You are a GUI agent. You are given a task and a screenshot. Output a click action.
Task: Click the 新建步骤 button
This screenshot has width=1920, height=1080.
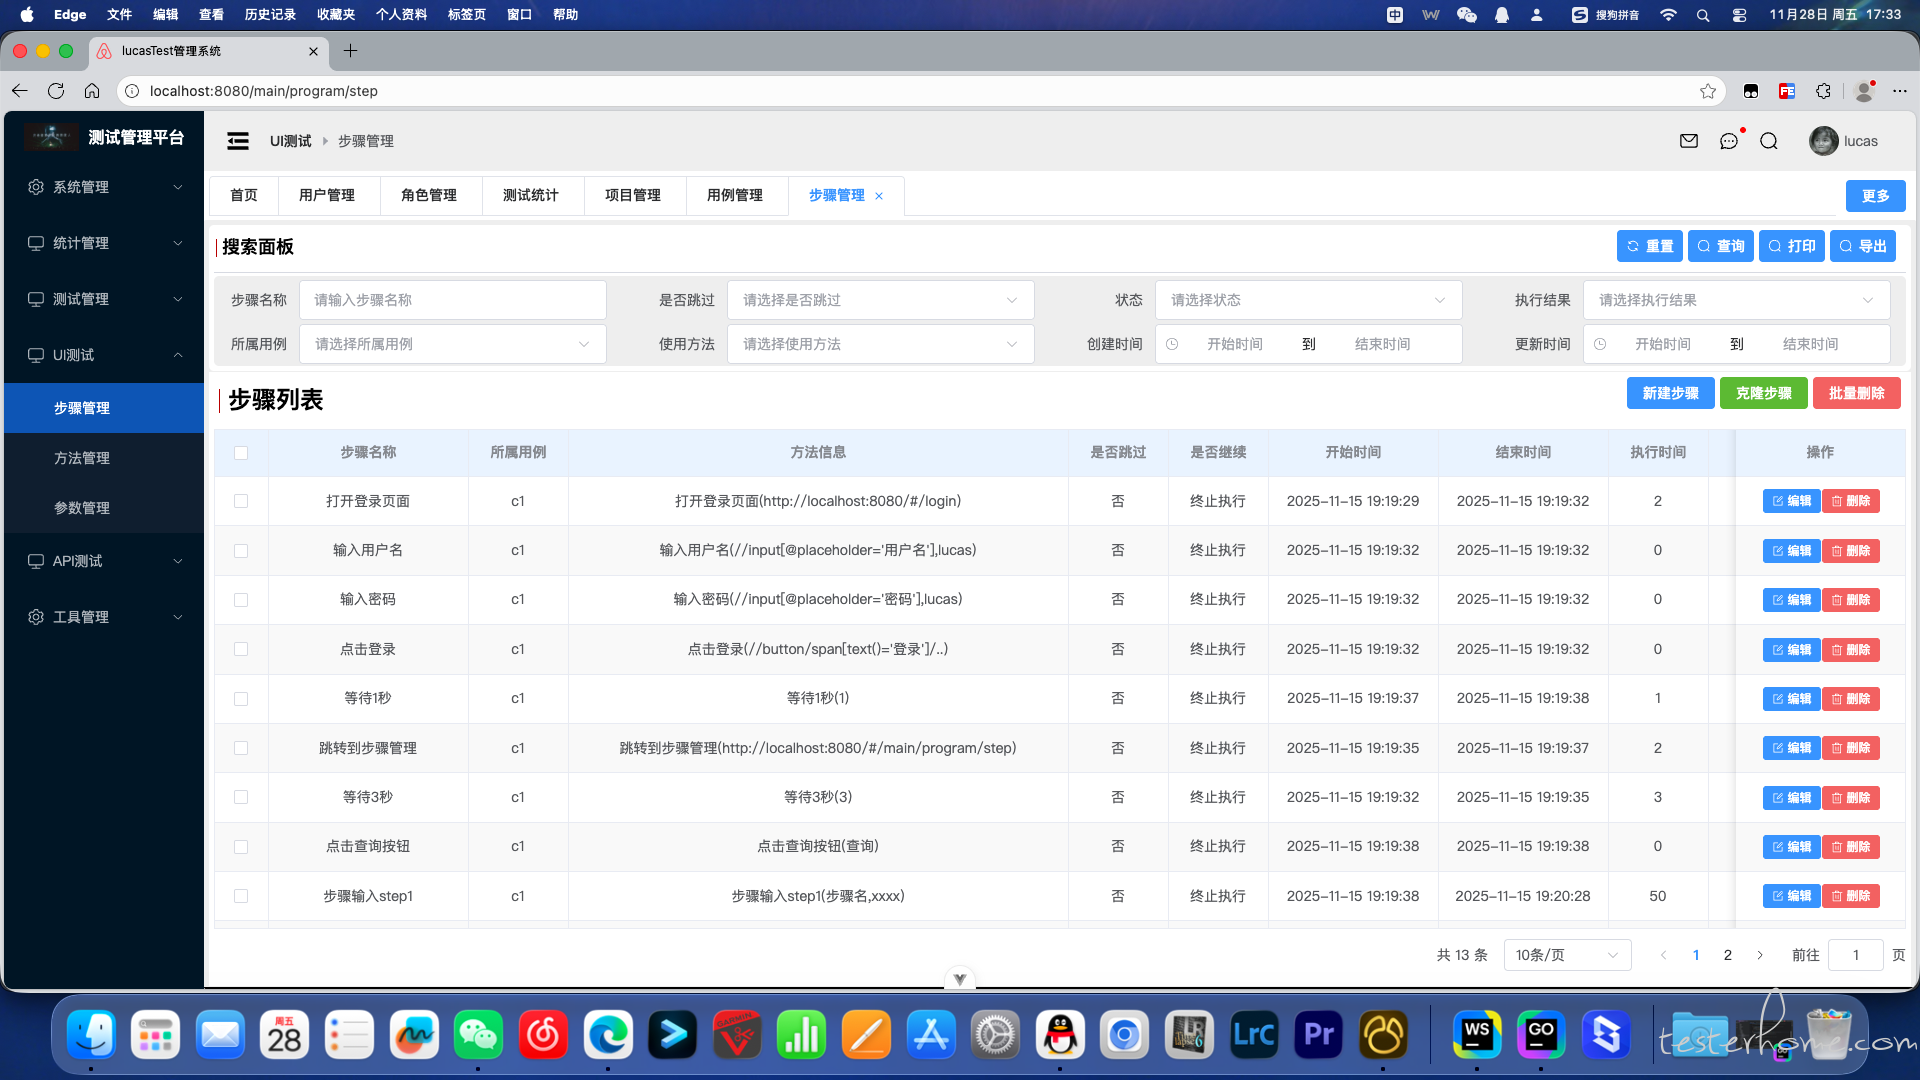tap(1670, 393)
